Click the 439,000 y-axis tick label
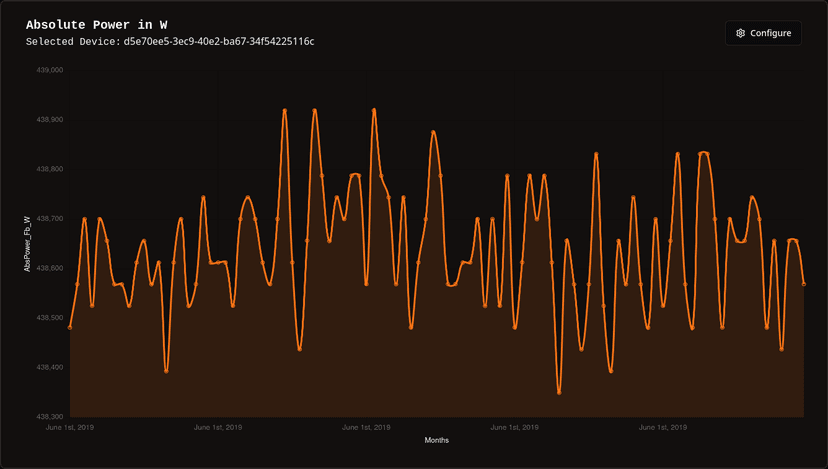Viewport: 828px width, 469px height. [x=50, y=71]
